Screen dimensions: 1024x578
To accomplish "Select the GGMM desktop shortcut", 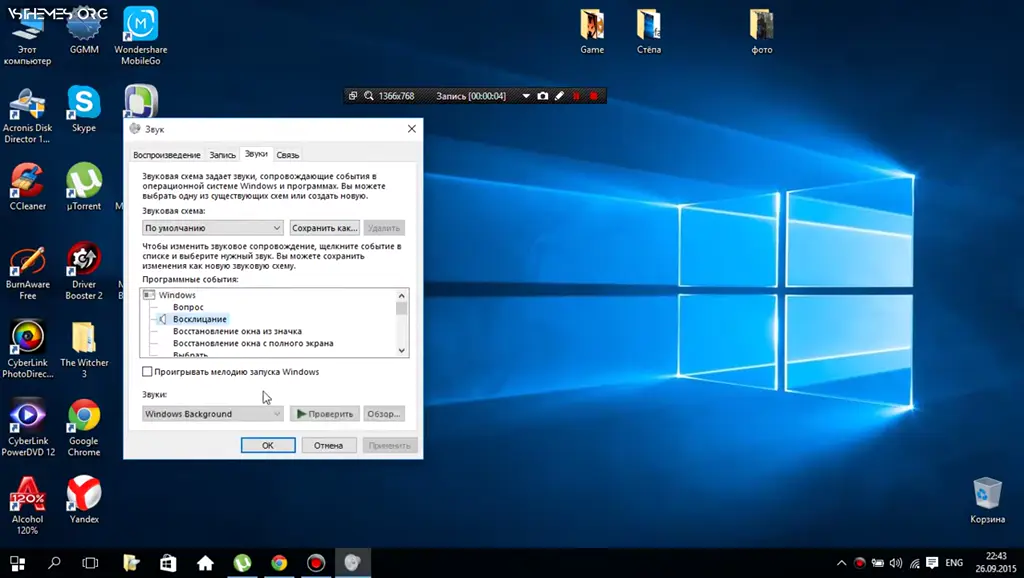I will pyautogui.click(x=84, y=33).
